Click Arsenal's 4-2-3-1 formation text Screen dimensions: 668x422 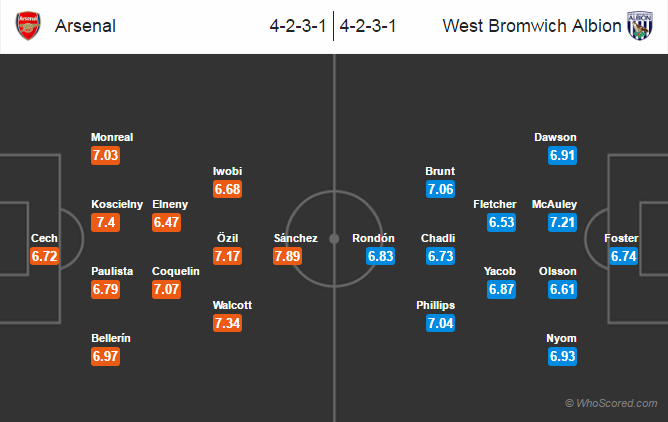298,26
